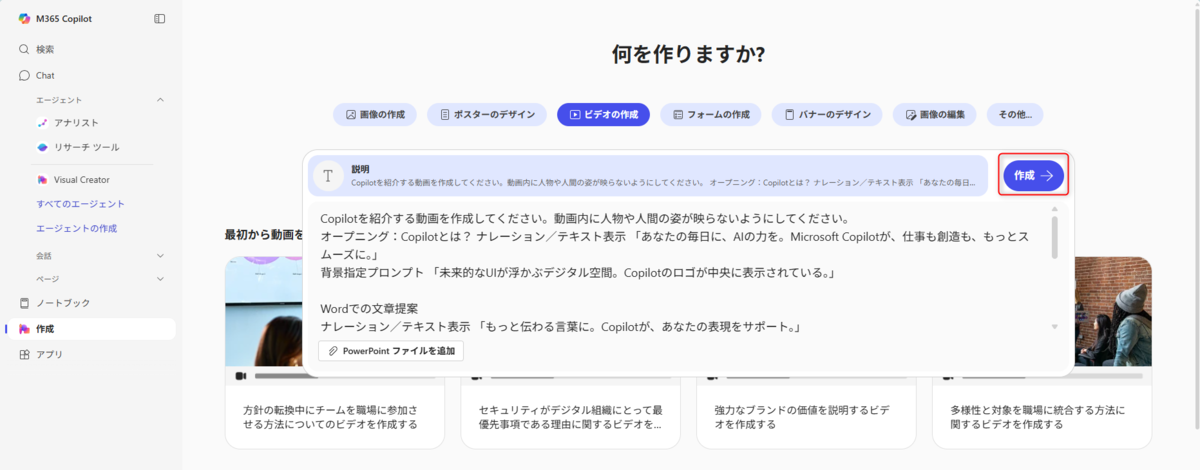Choose バナーのデザイン option chip
The image size is (1200, 470).
tap(827, 114)
